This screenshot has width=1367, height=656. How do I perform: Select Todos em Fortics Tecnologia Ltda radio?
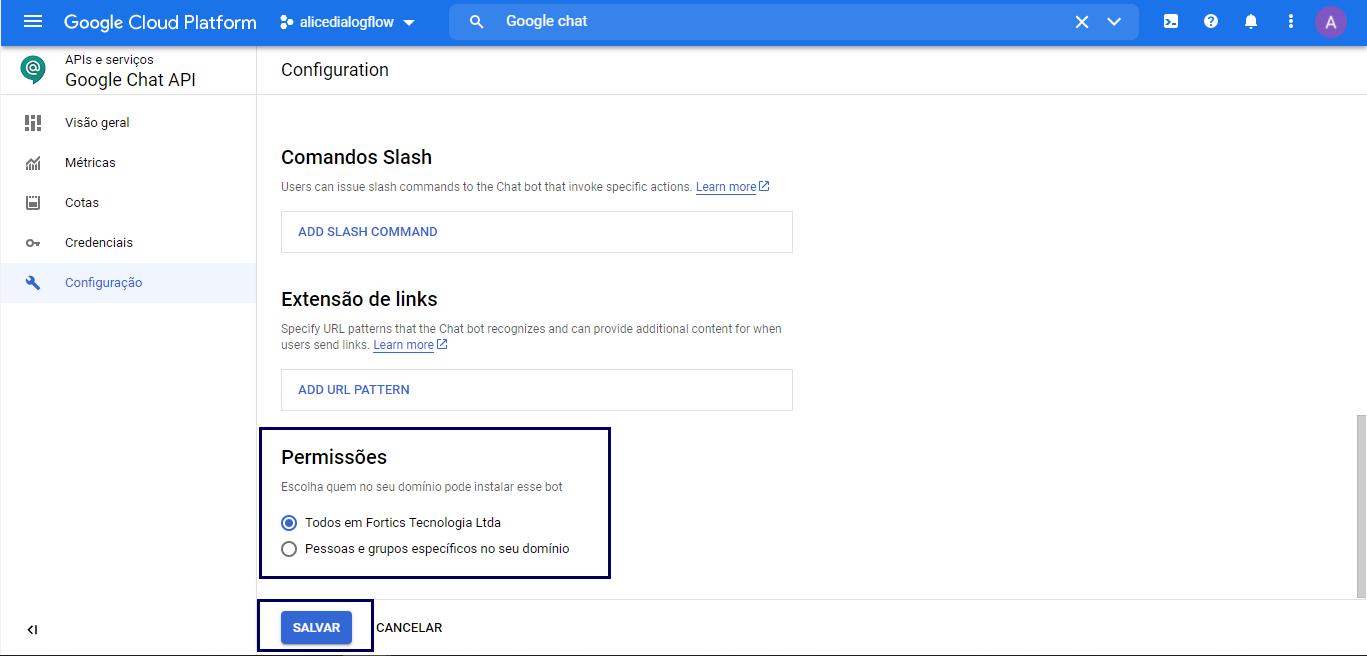(289, 523)
